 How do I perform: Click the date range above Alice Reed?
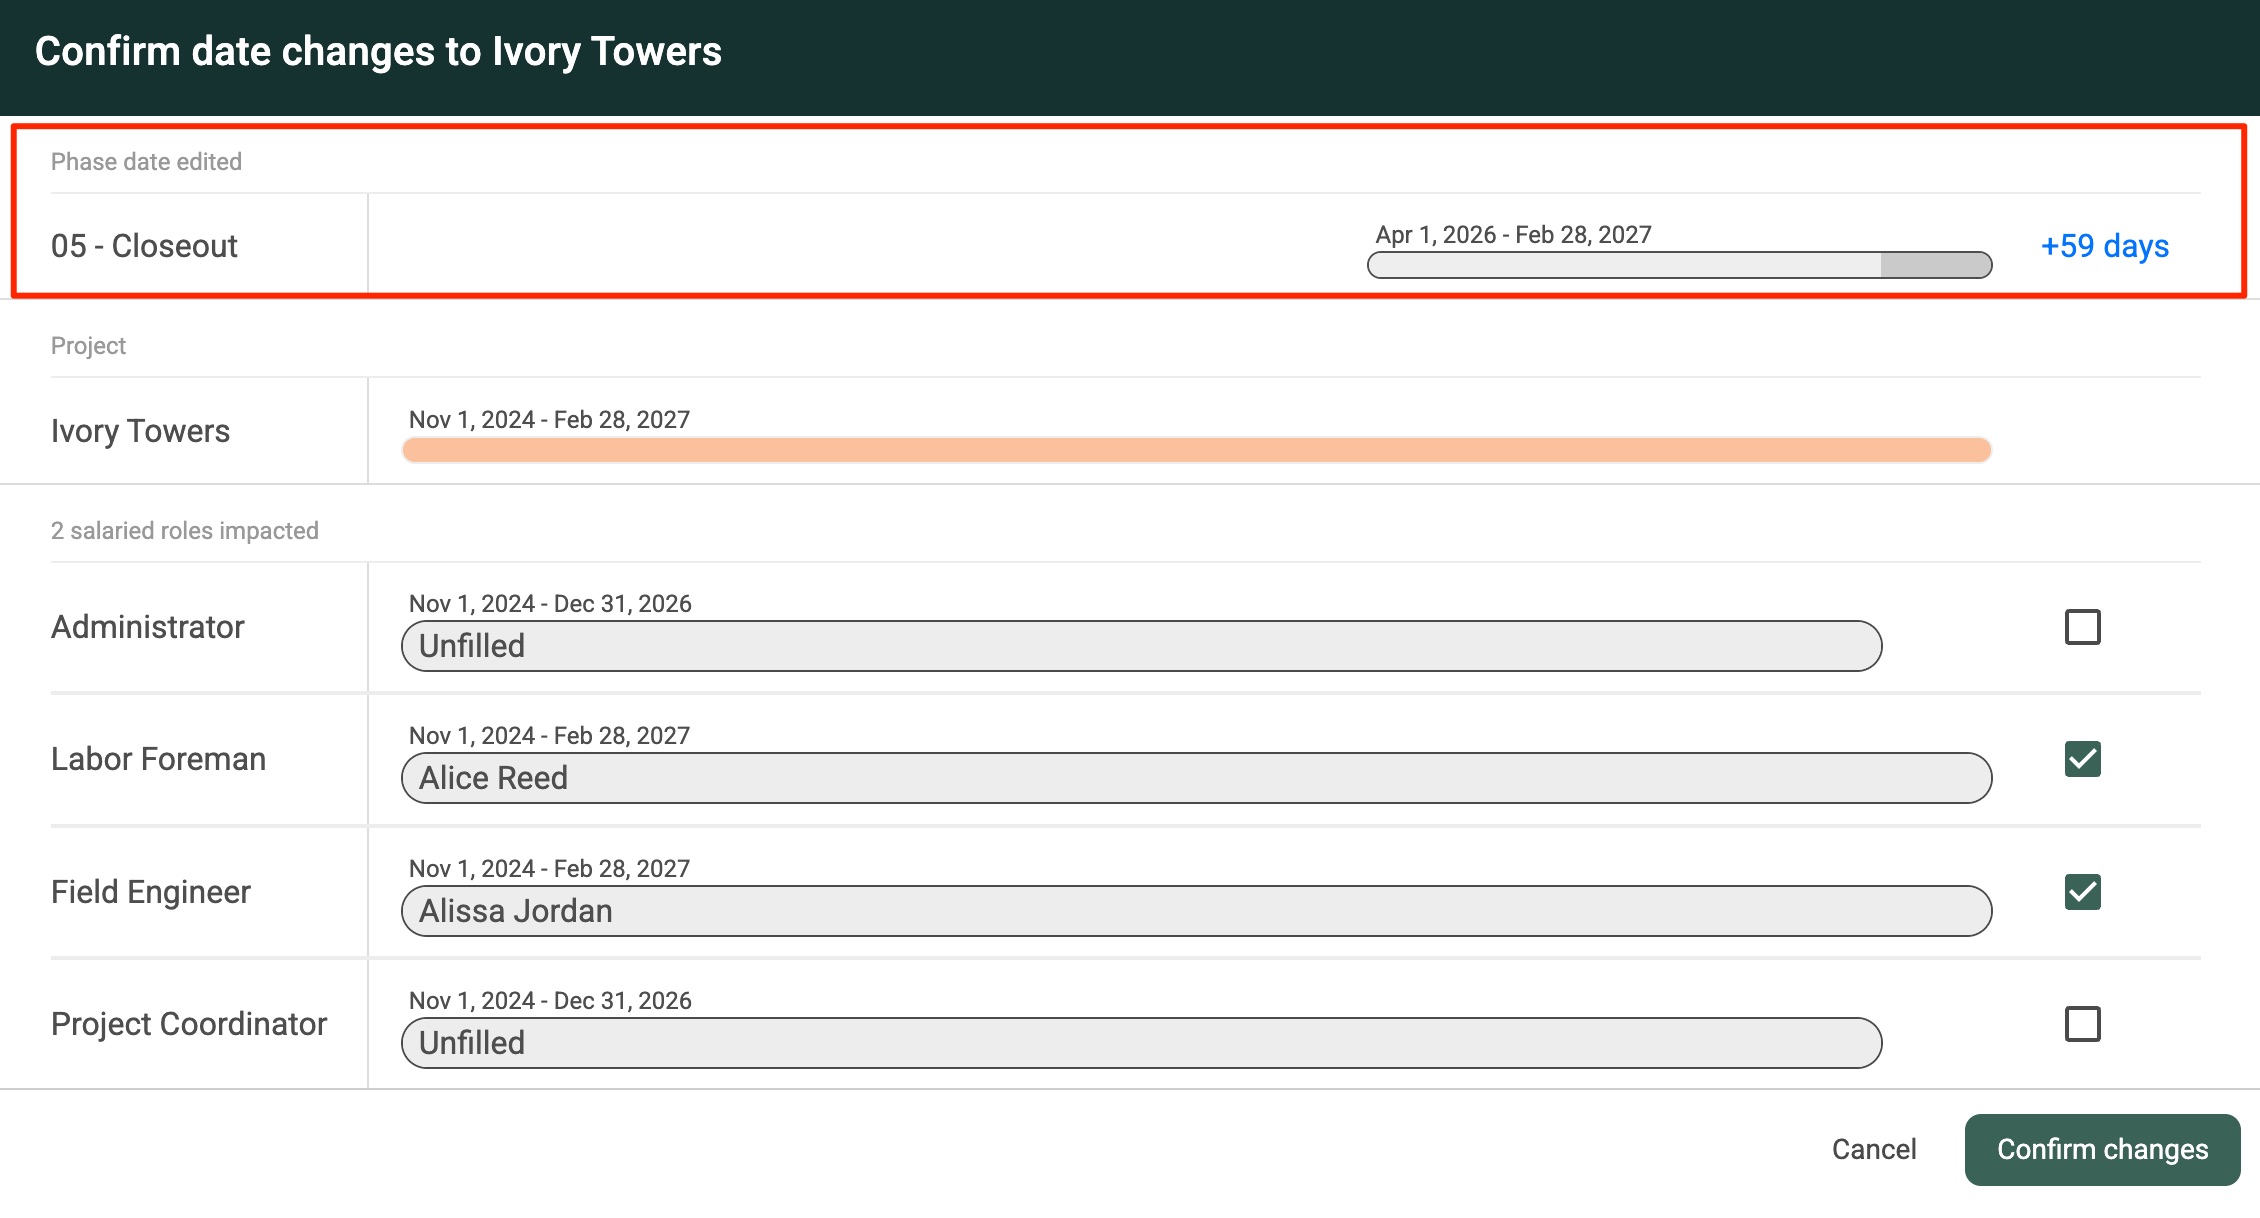tap(549, 736)
